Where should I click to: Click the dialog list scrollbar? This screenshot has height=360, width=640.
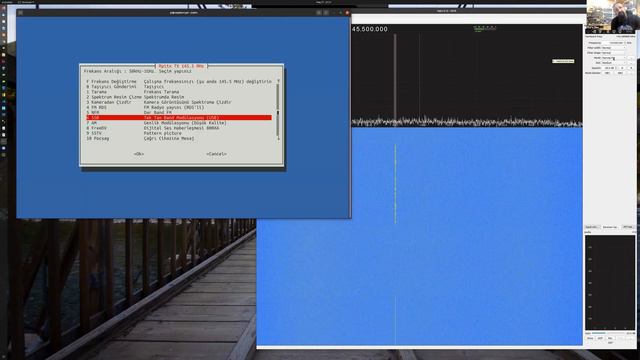point(278,110)
